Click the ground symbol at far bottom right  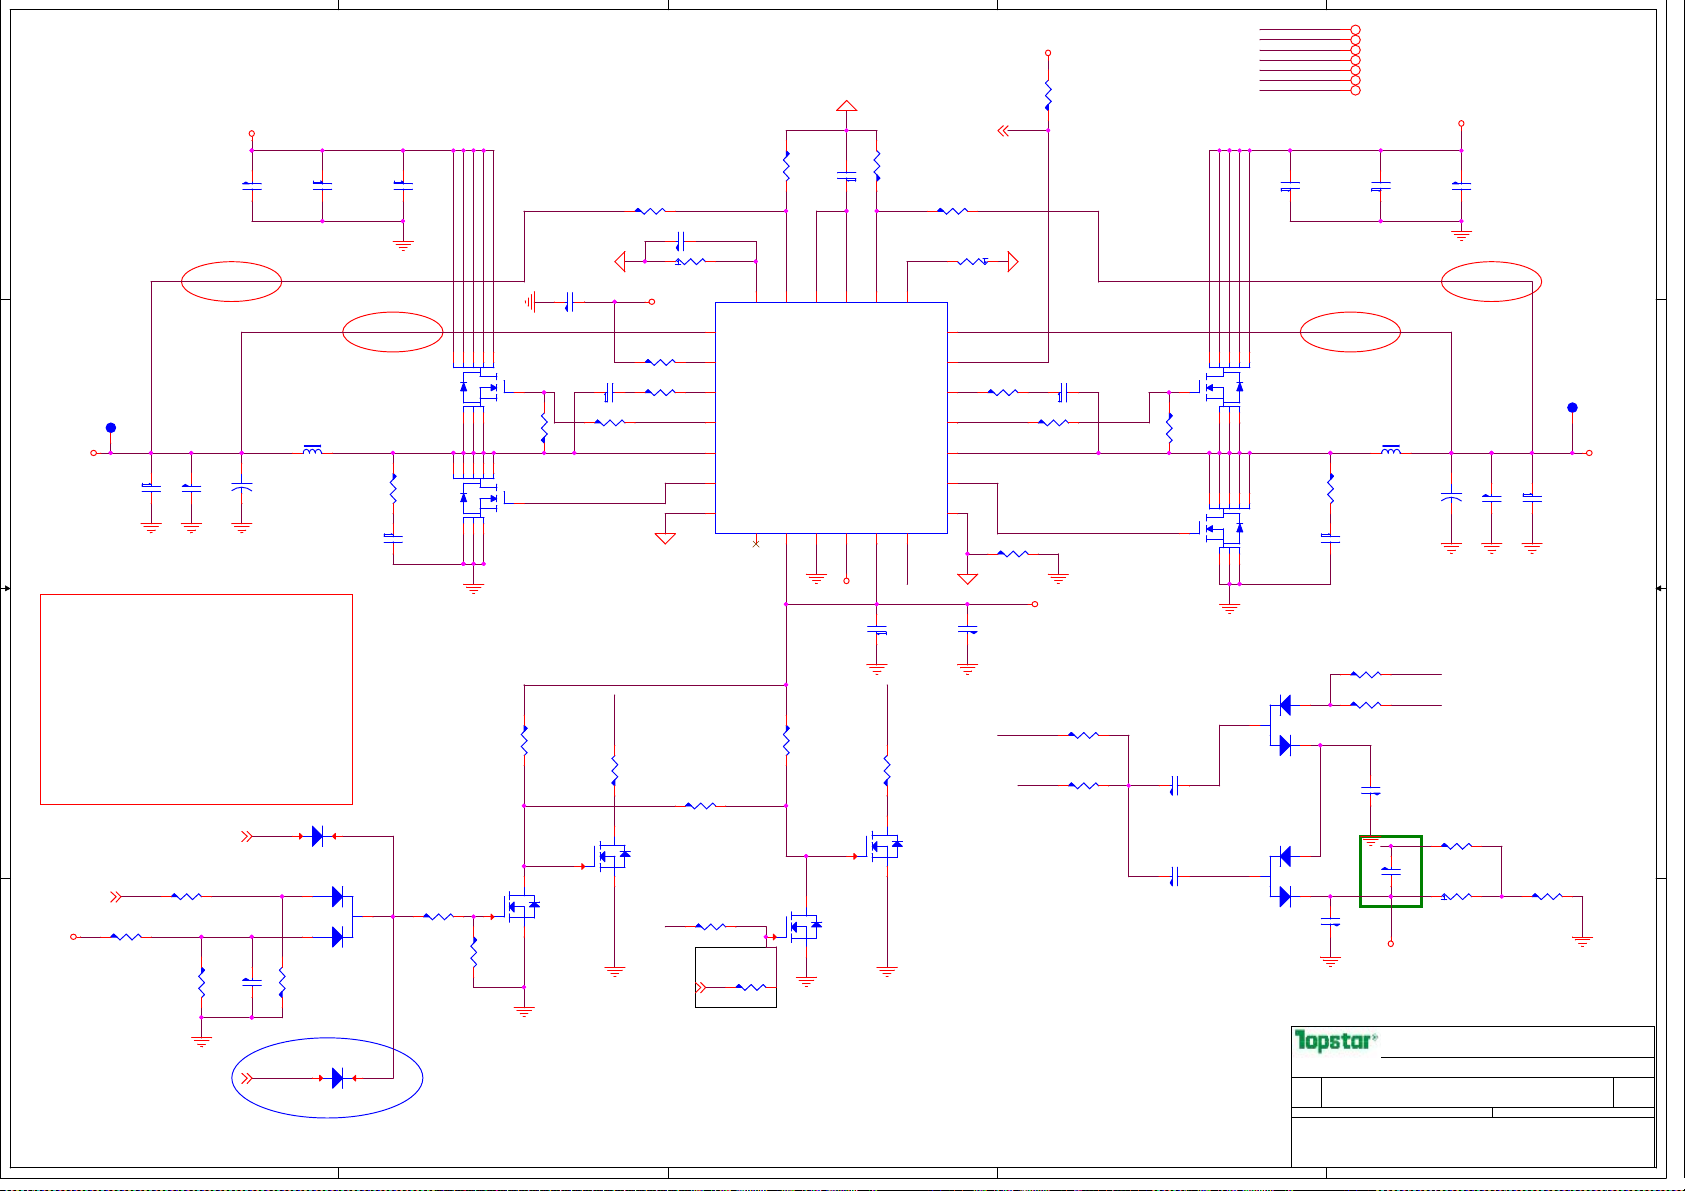tap(1582, 940)
